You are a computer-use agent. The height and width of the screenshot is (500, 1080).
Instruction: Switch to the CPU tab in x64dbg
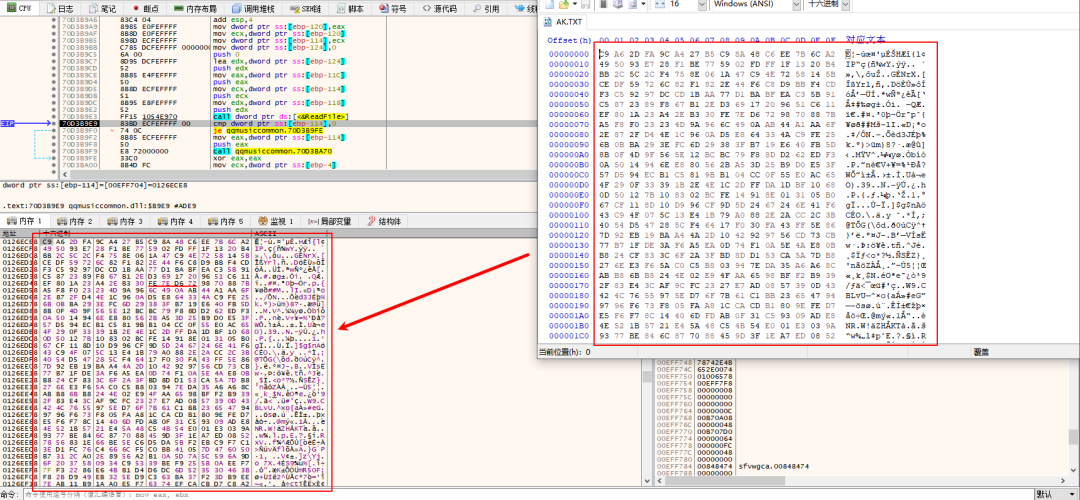[18, 9]
